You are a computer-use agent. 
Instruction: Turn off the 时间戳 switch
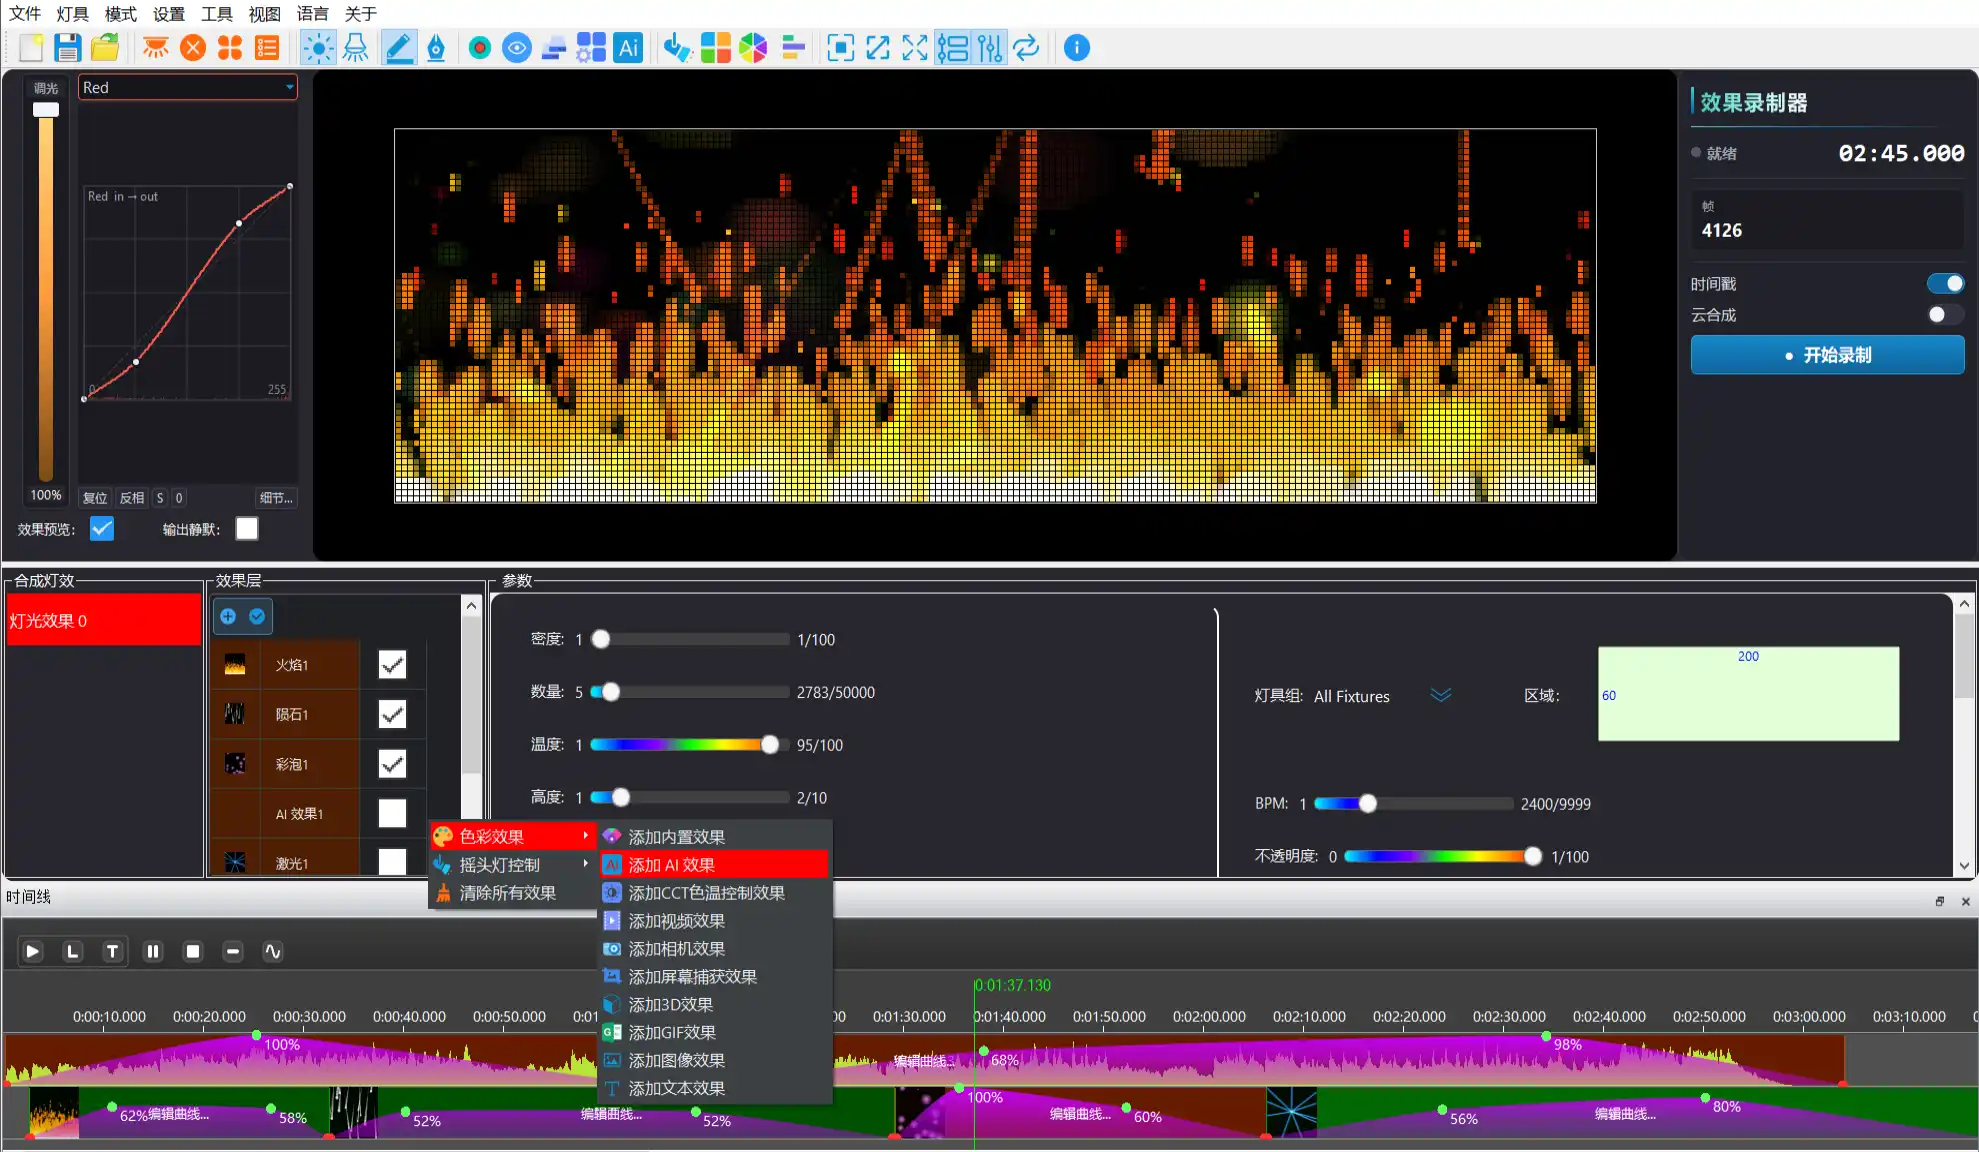1945,284
